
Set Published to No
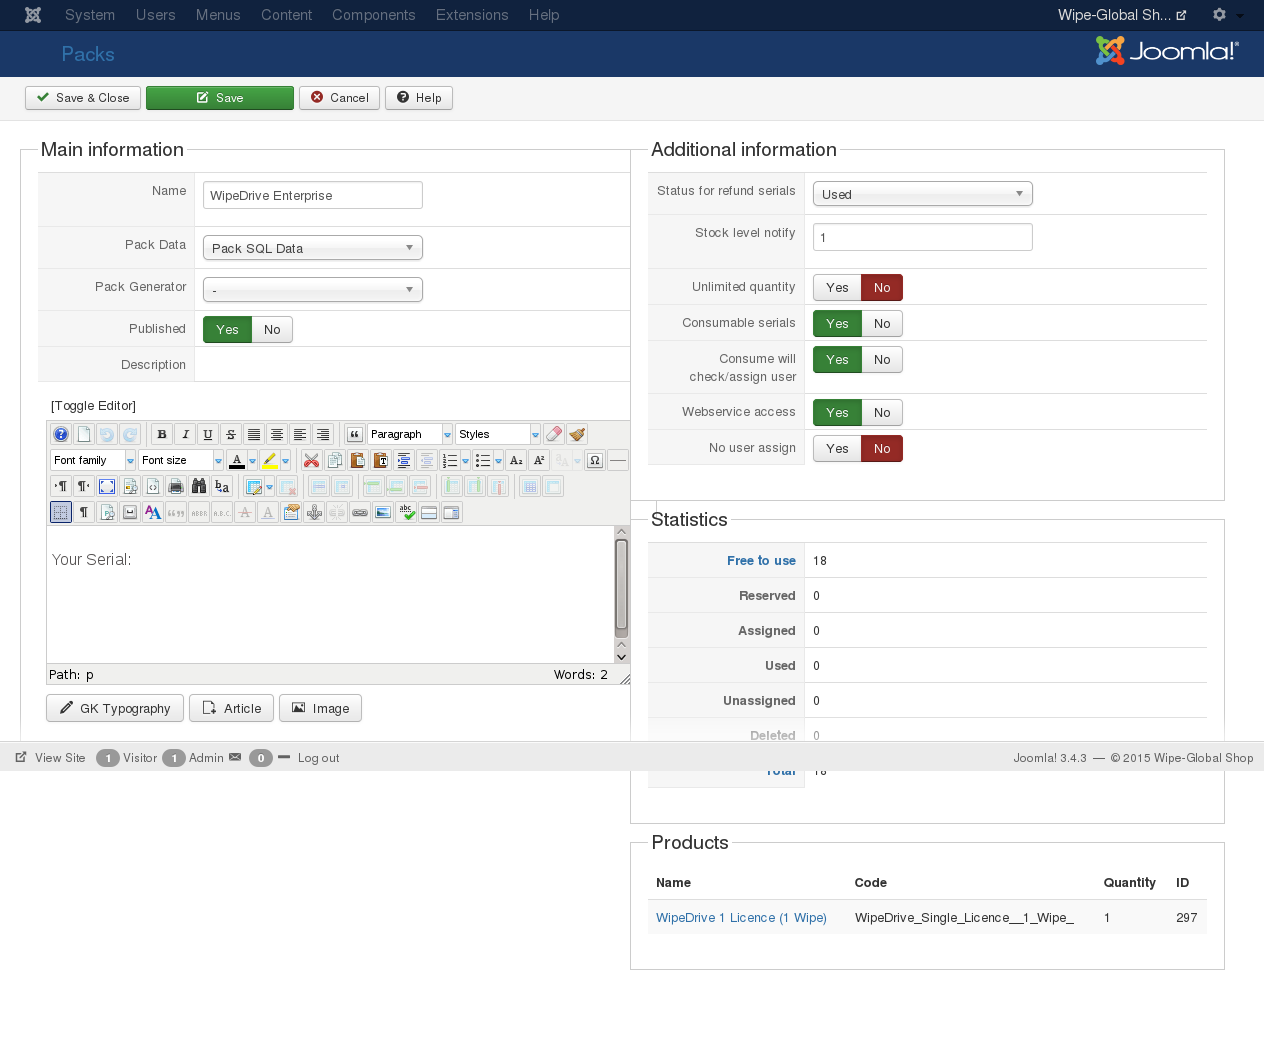click(x=272, y=330)
